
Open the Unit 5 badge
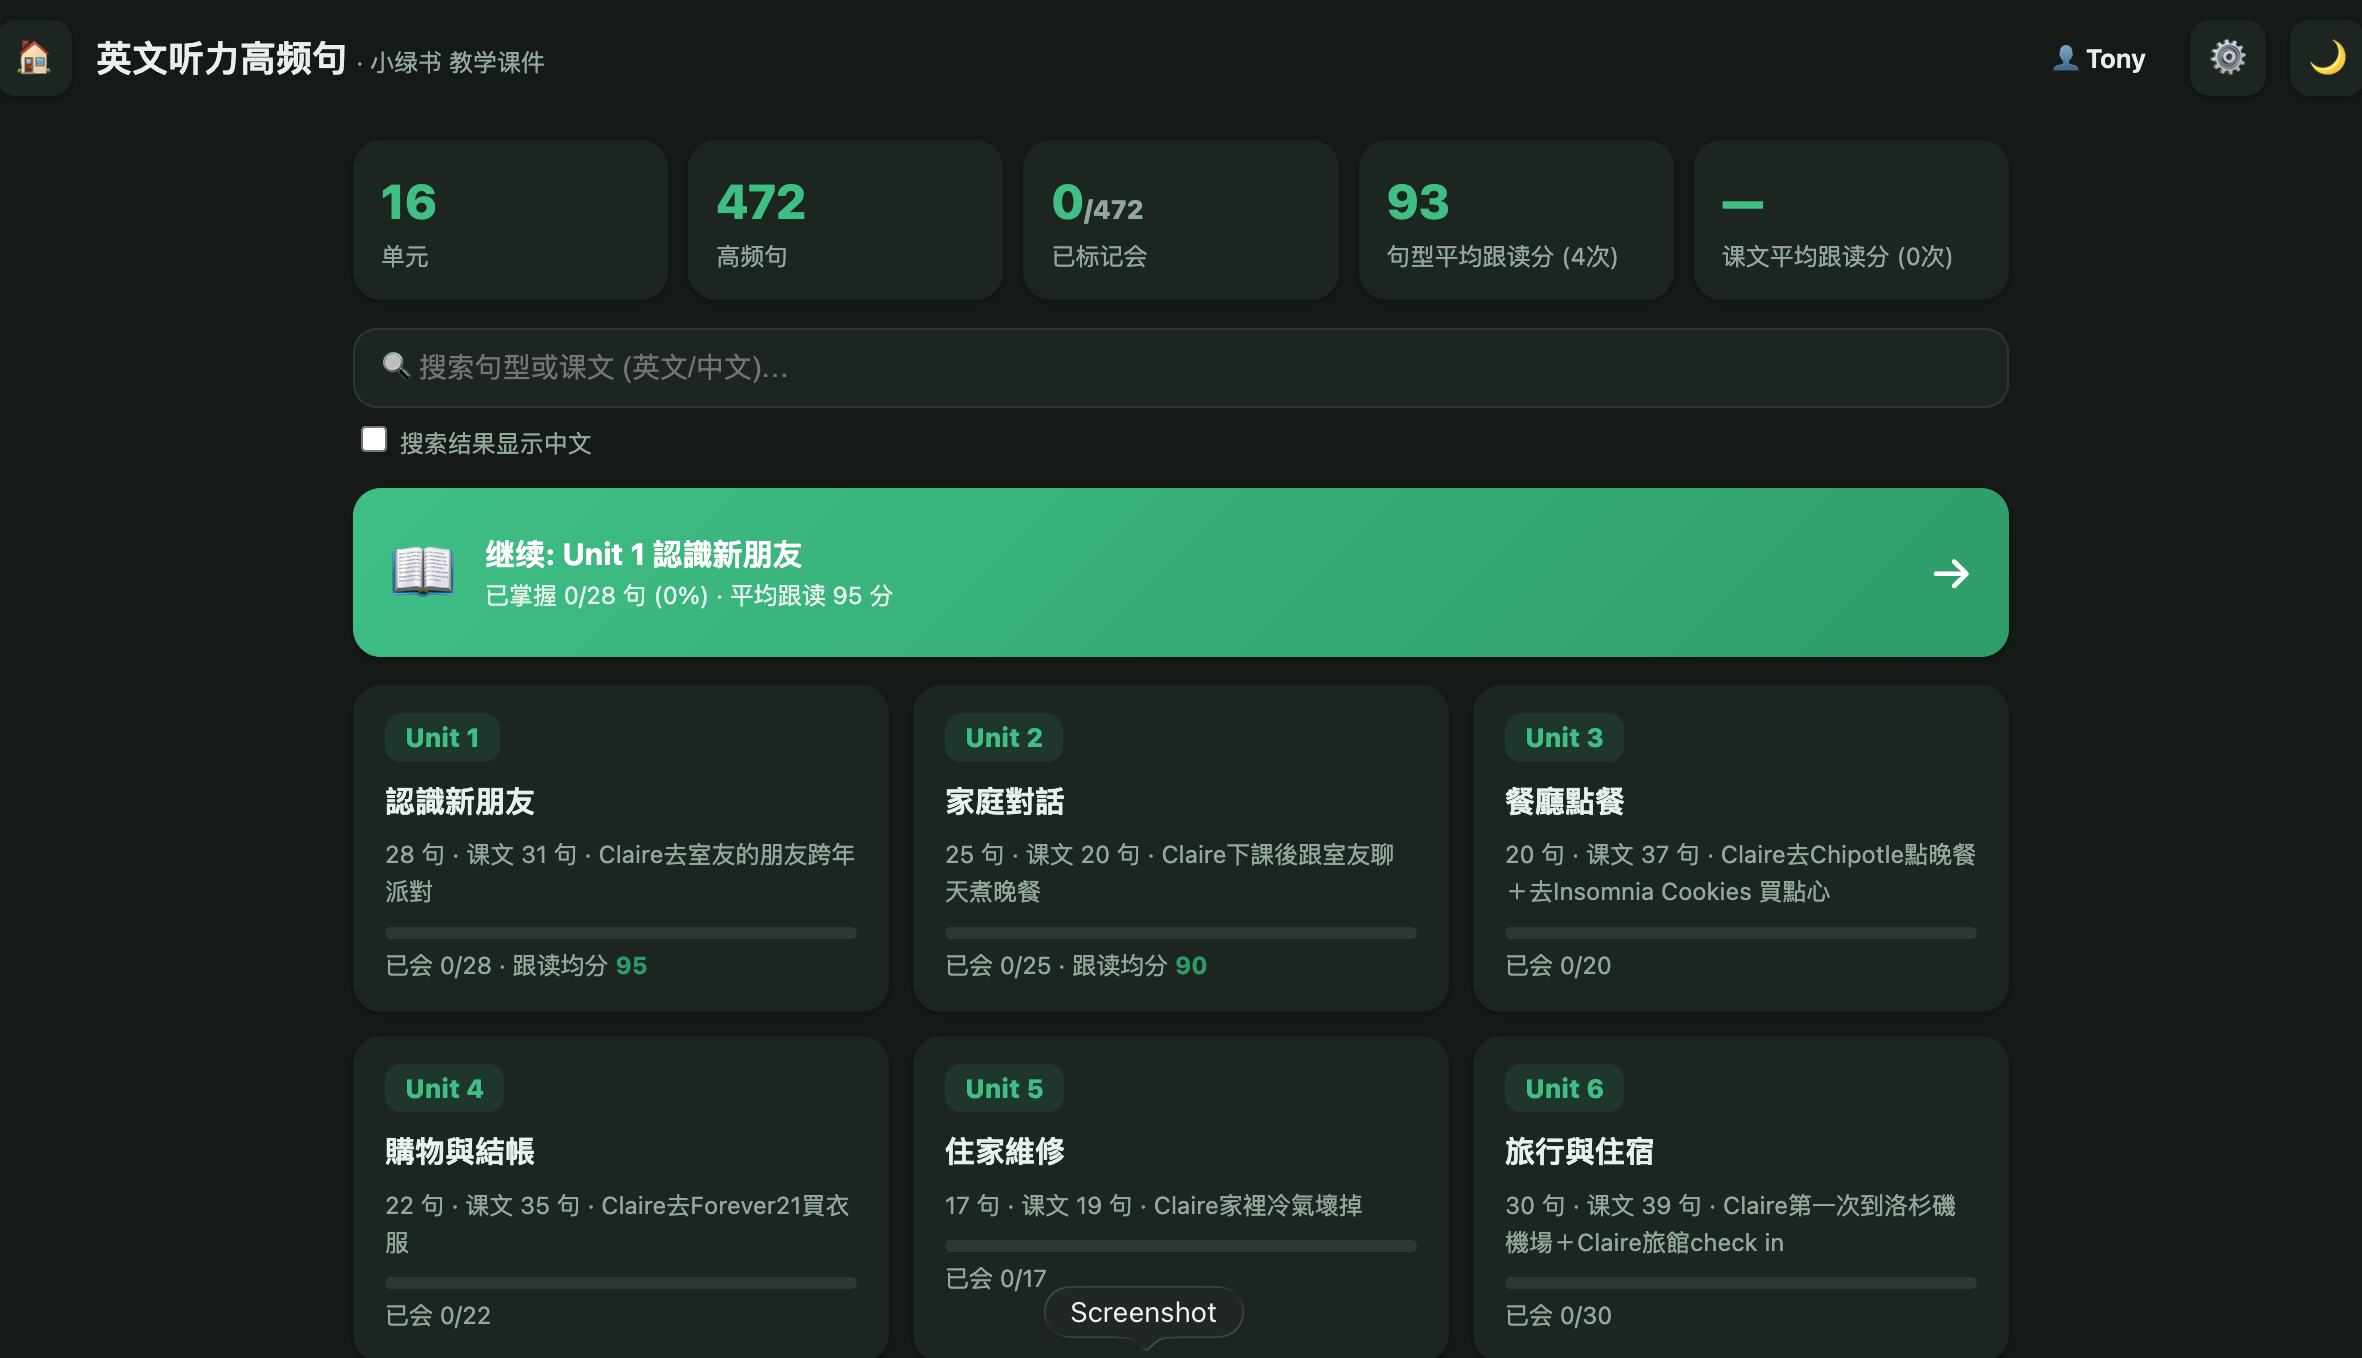(1004, 1088)
